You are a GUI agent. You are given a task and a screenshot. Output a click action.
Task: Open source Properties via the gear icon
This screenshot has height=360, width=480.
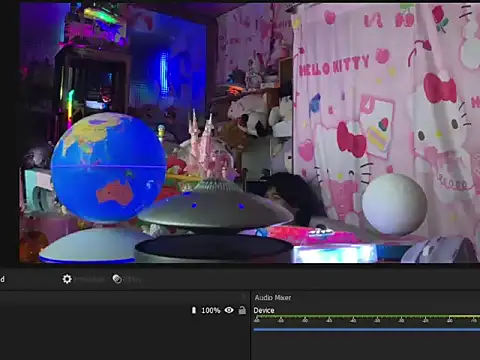(67, 279)
